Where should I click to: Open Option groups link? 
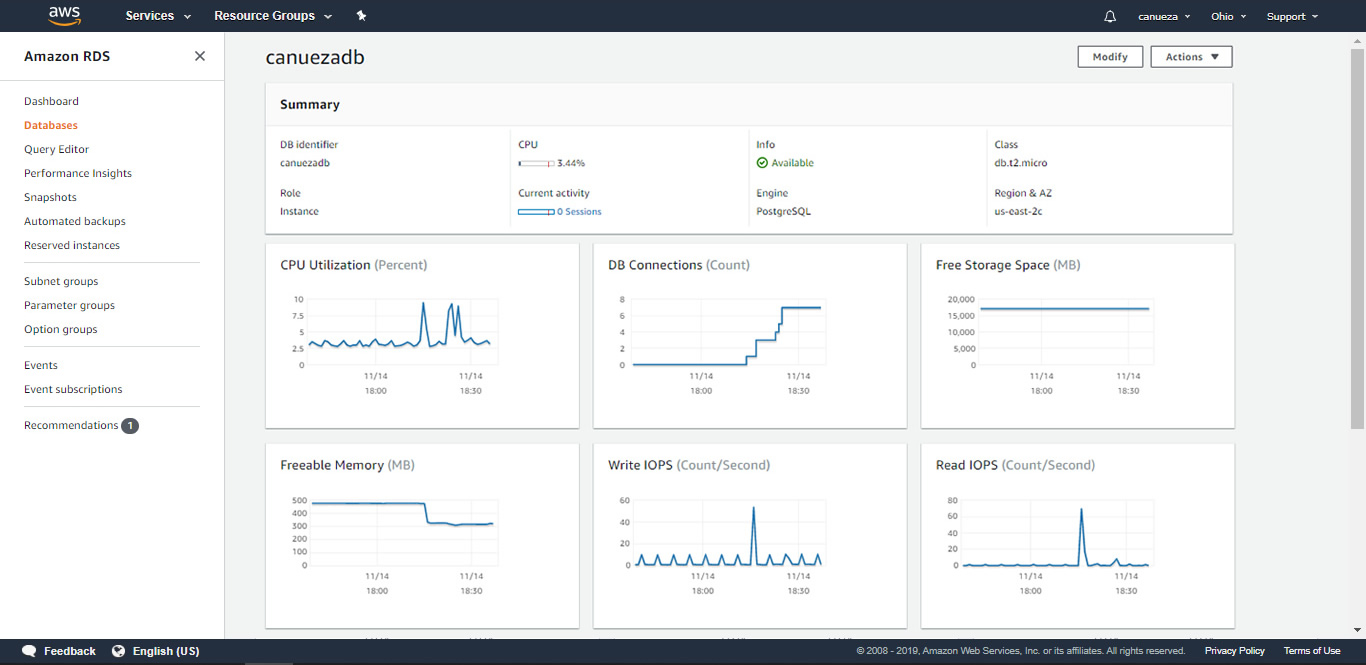61,329
